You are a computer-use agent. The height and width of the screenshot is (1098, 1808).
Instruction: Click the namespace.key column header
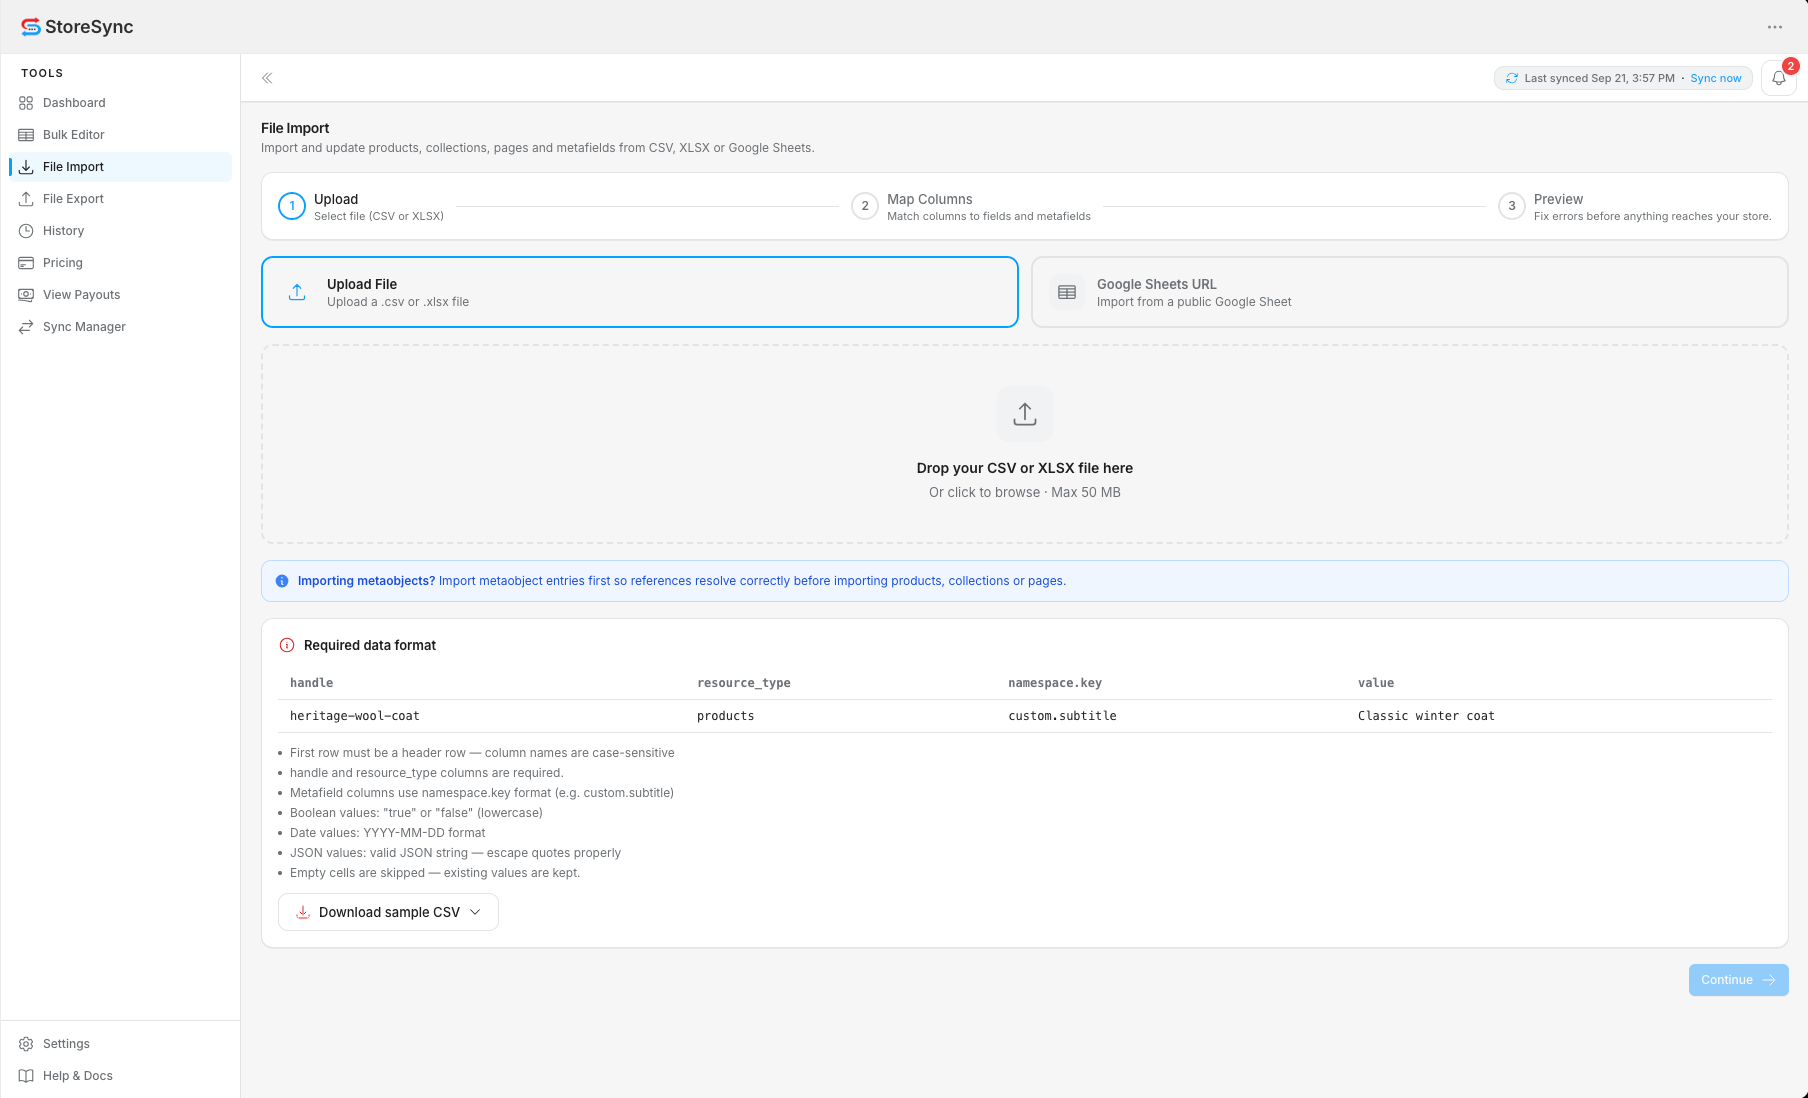coord(1055,683)
